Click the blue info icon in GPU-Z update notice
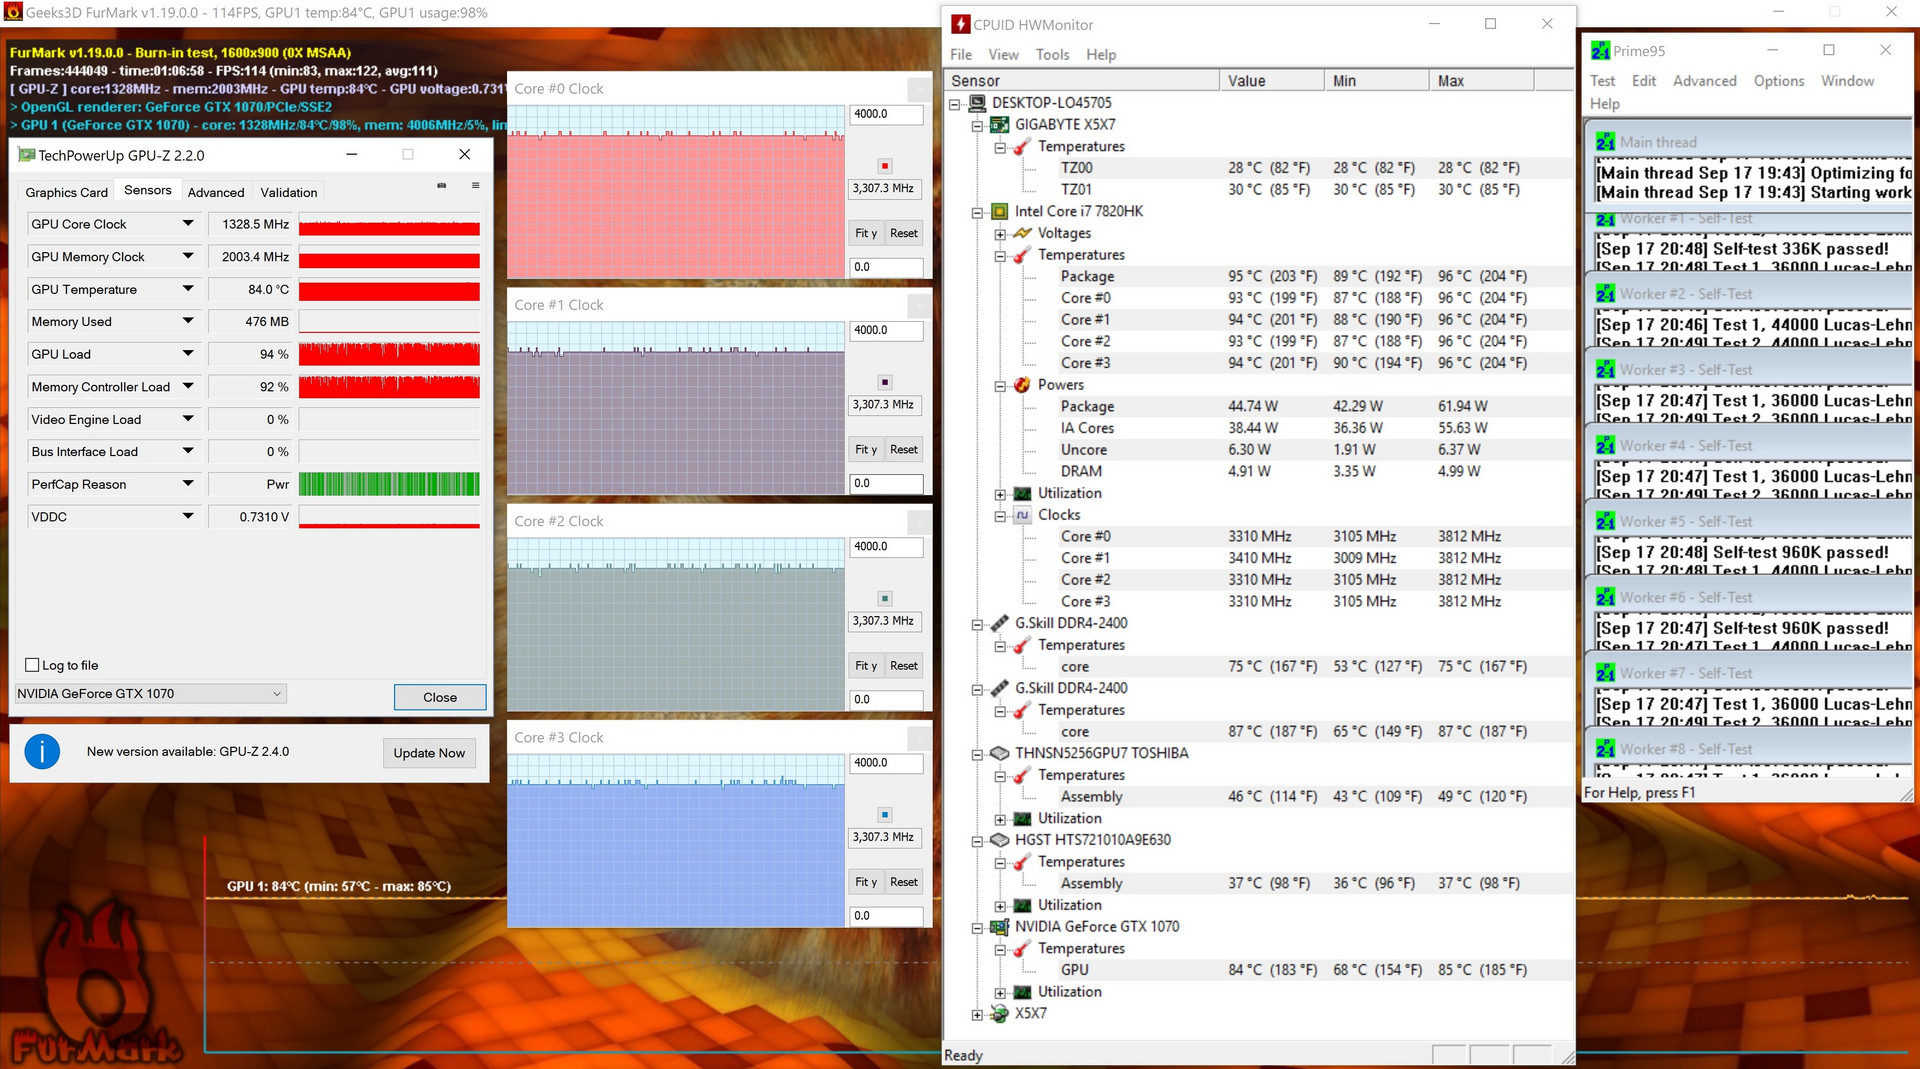 [x=42, y=752]
